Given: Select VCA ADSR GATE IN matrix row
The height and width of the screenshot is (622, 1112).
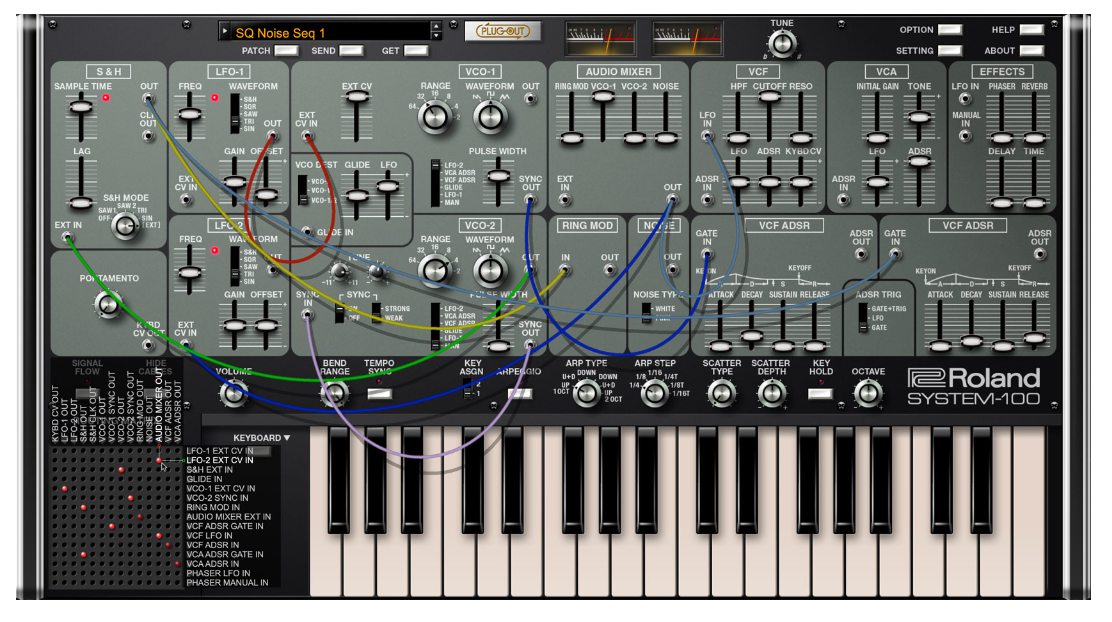Looking at the screenshot, I should tap(225, 555).
